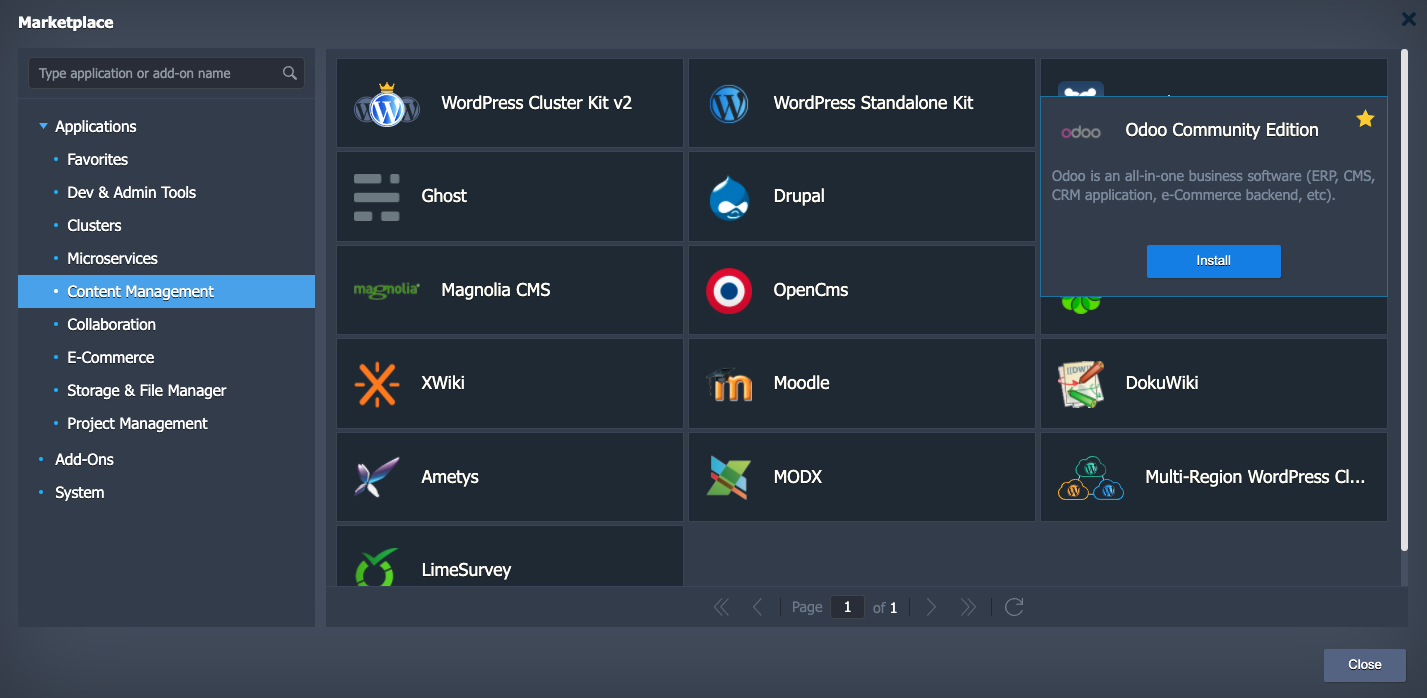Click the LimeSurvey green logo

(x=377, y=566)
